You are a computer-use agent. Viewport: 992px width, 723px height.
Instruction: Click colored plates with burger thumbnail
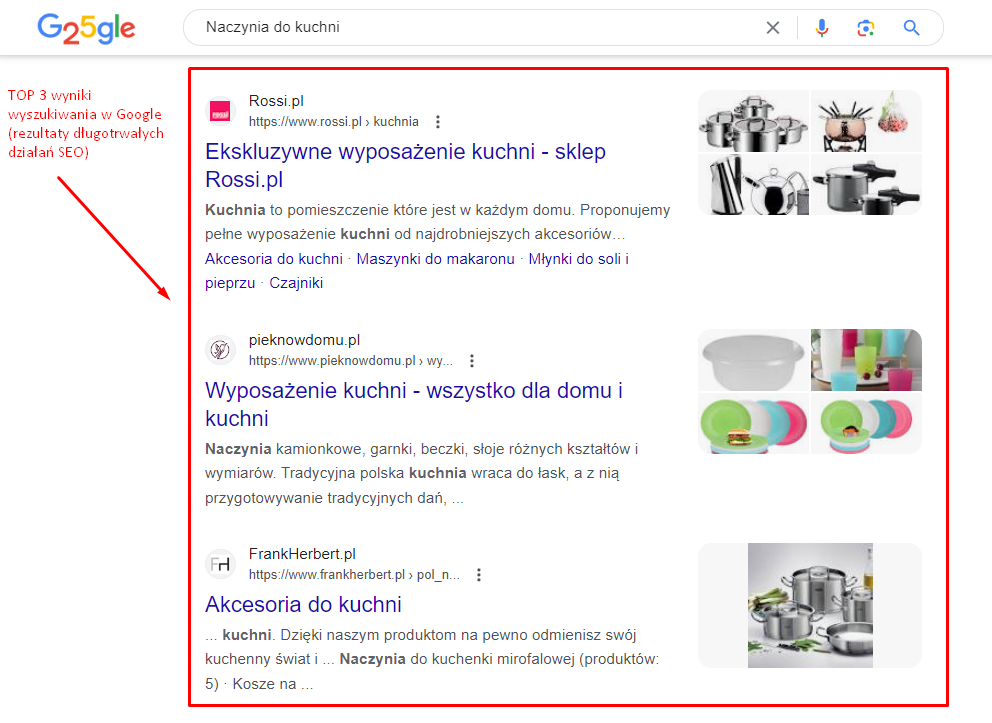(x=753, y=423)
